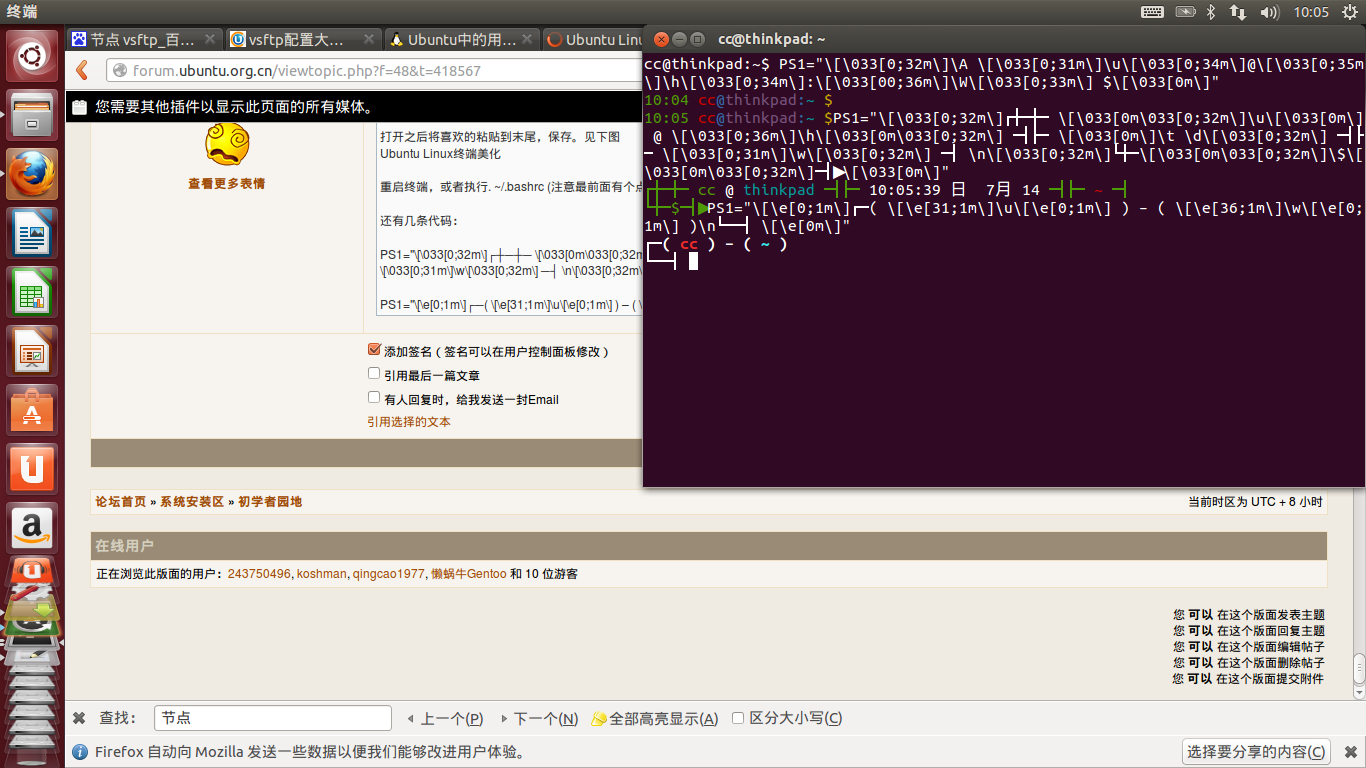Close the Firefox data notification bar
Viewport: 1366px width, 768px height.
point(1350,752)
